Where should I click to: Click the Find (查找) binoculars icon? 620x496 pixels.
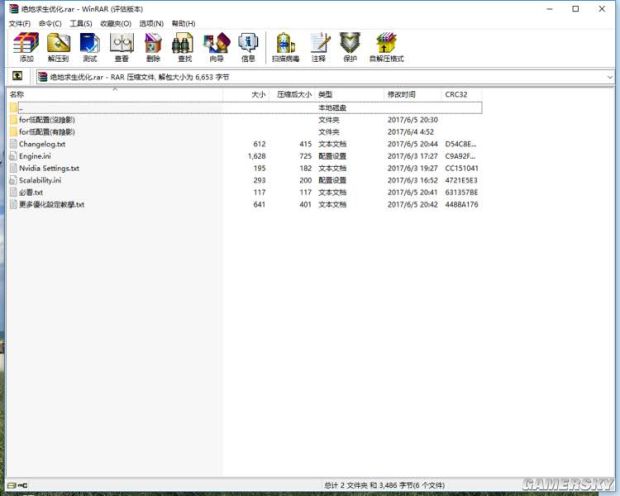(183, 44)
